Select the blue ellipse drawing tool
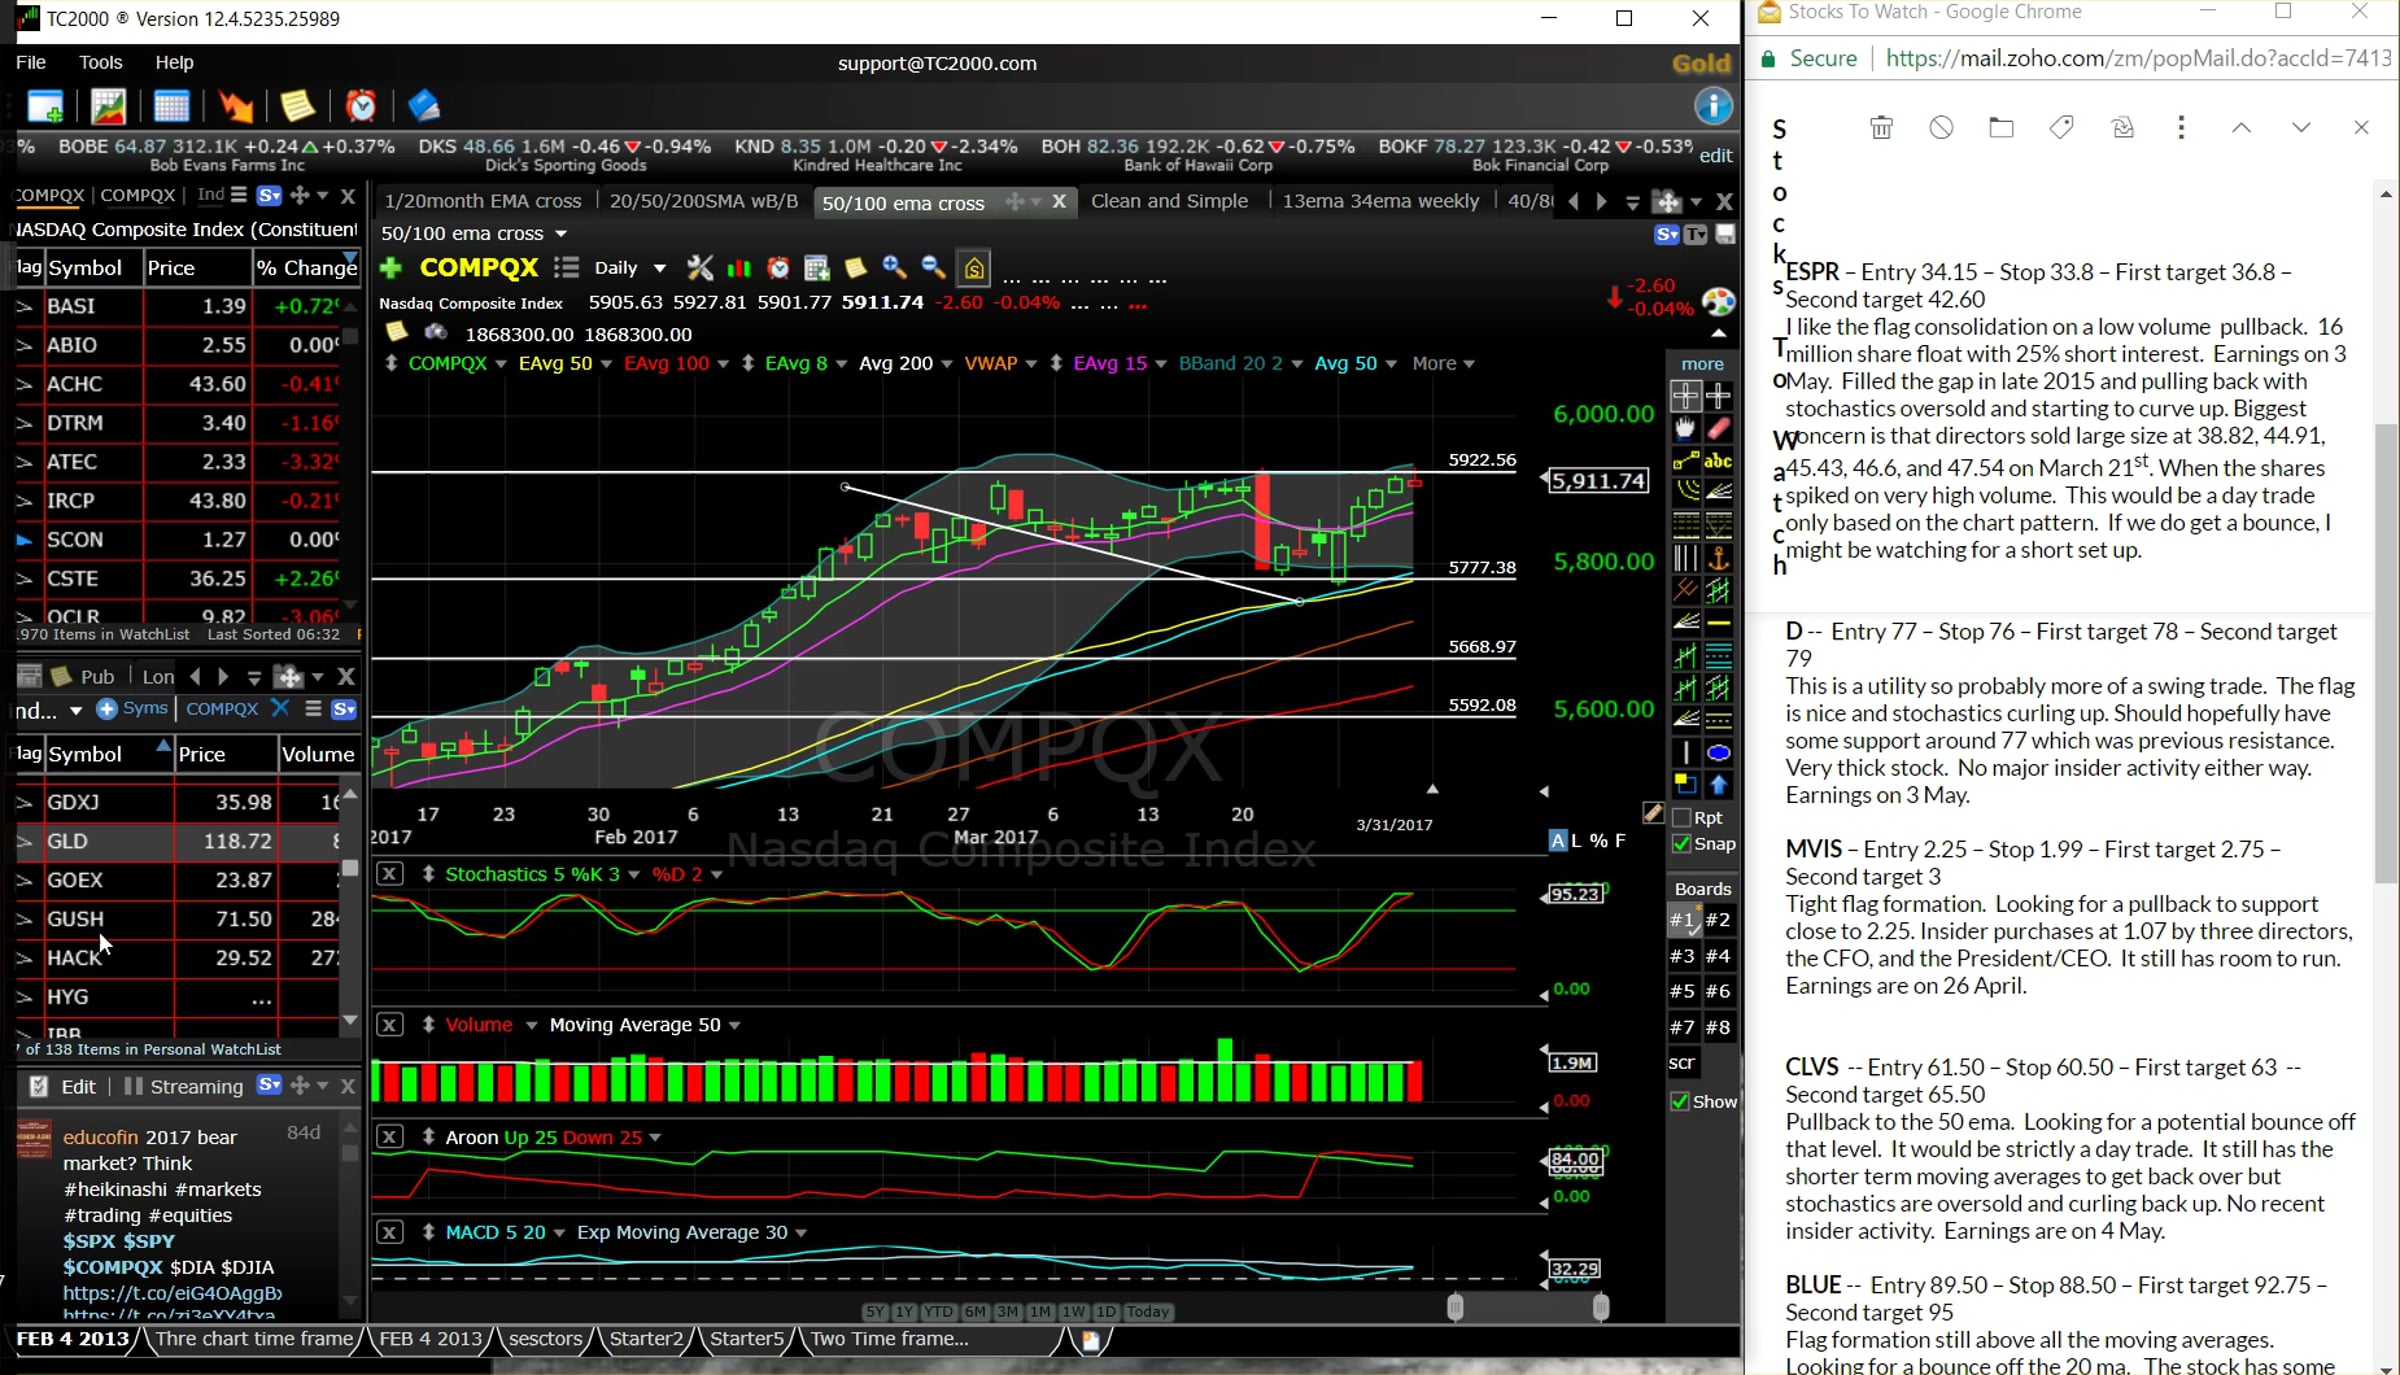The image size is (2400, 1375). pyautogui.click(x=1719, y=753)
